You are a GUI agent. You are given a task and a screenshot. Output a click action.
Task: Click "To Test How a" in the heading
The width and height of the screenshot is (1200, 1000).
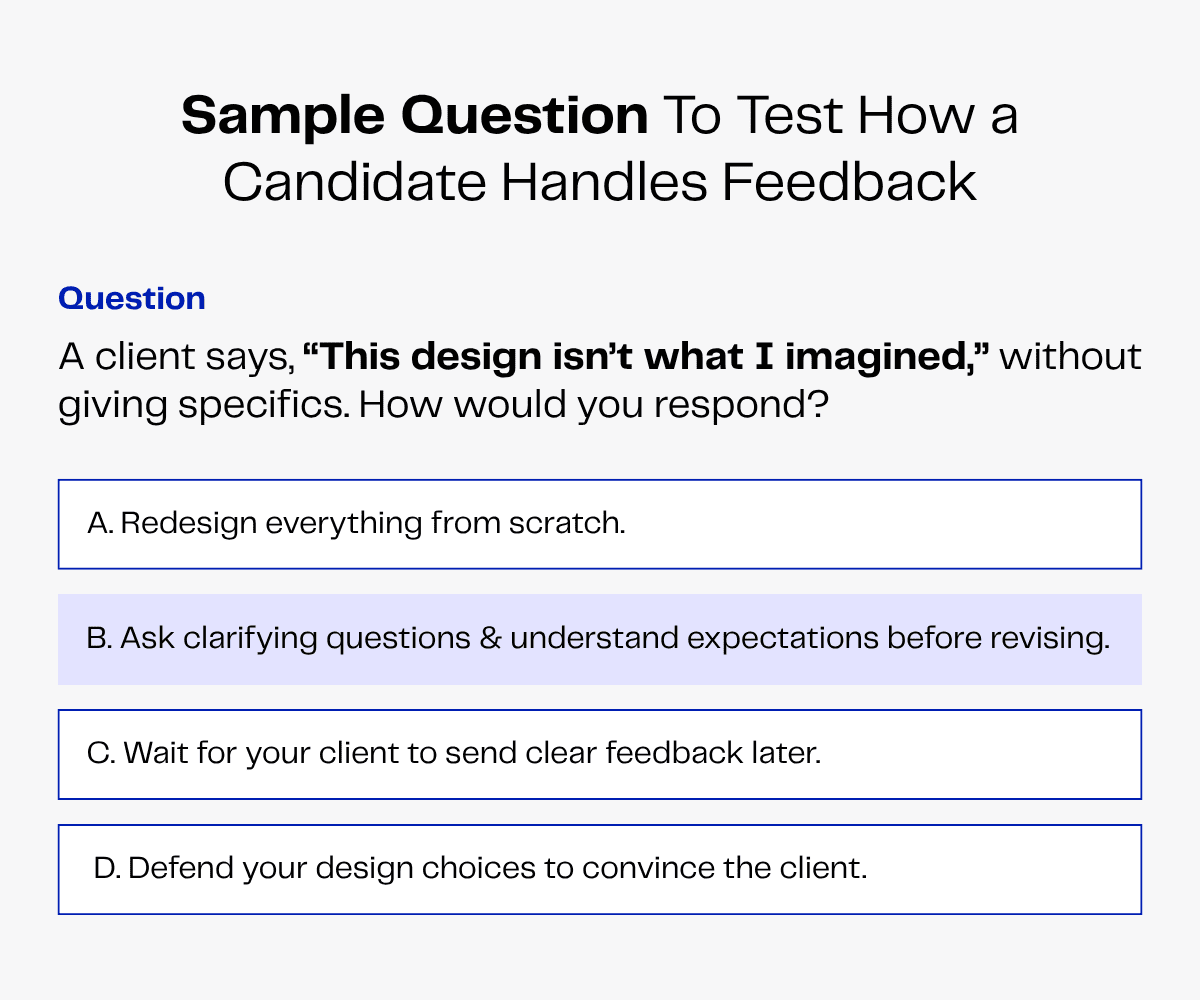tap(840, 118)
